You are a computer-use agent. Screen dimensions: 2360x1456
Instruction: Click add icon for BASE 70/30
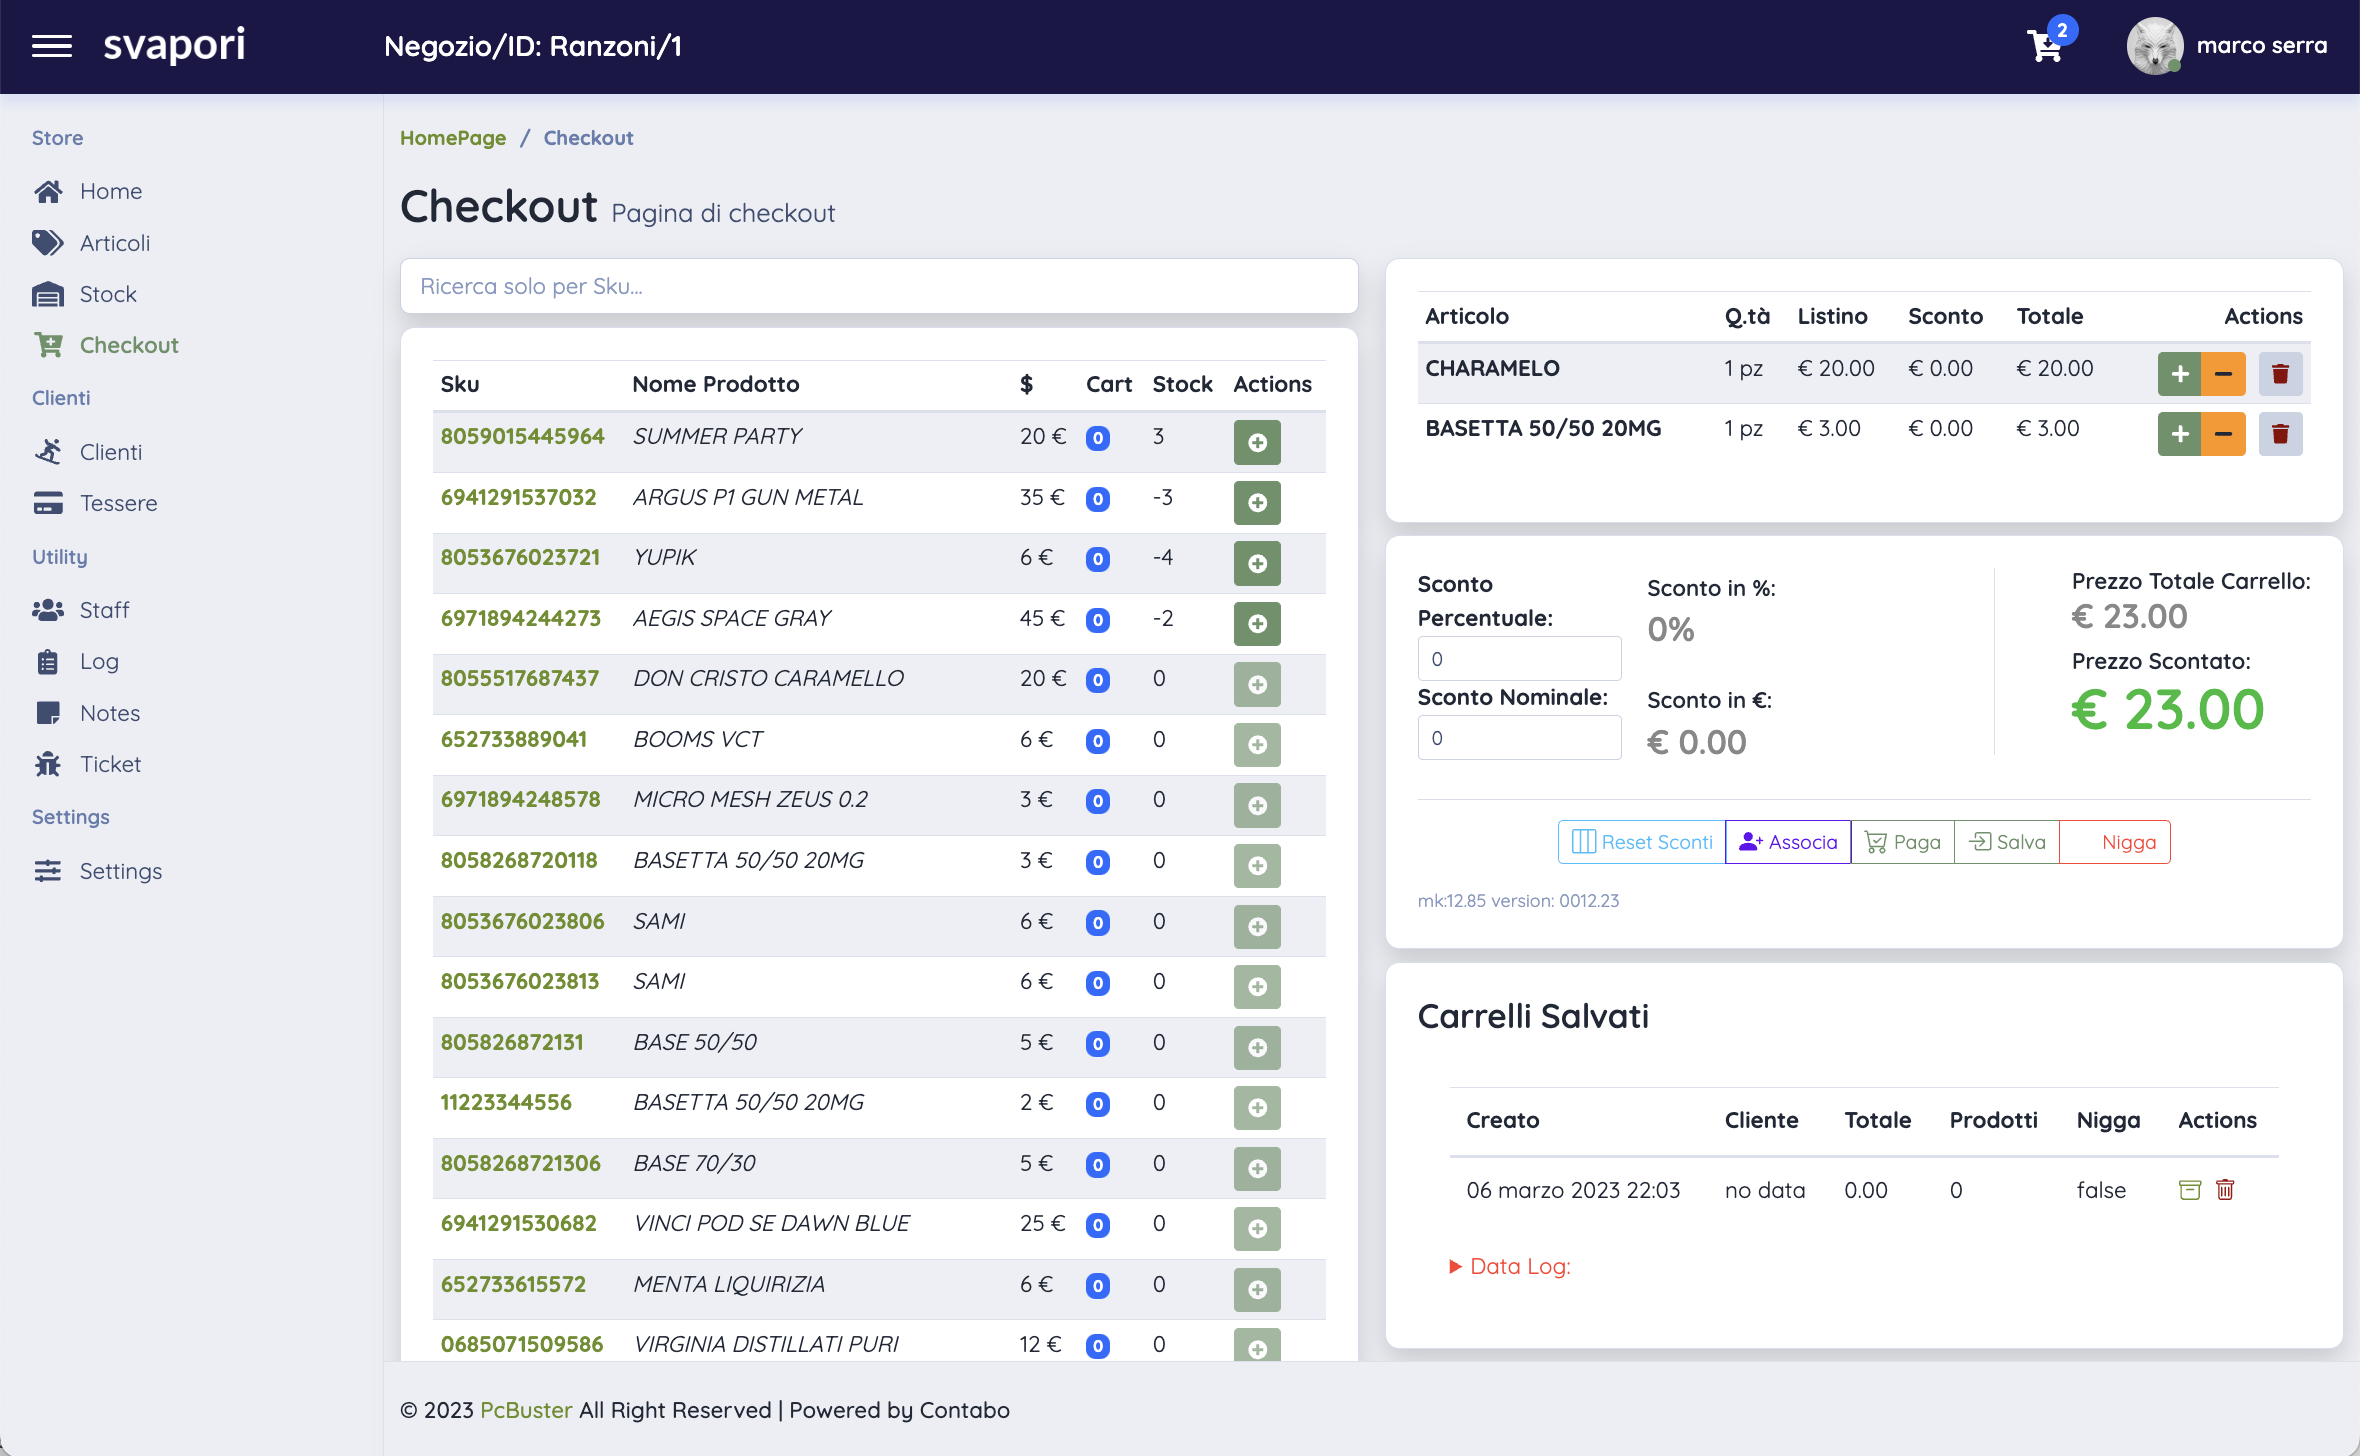pyautogui.click(x=1257, y=1168)
